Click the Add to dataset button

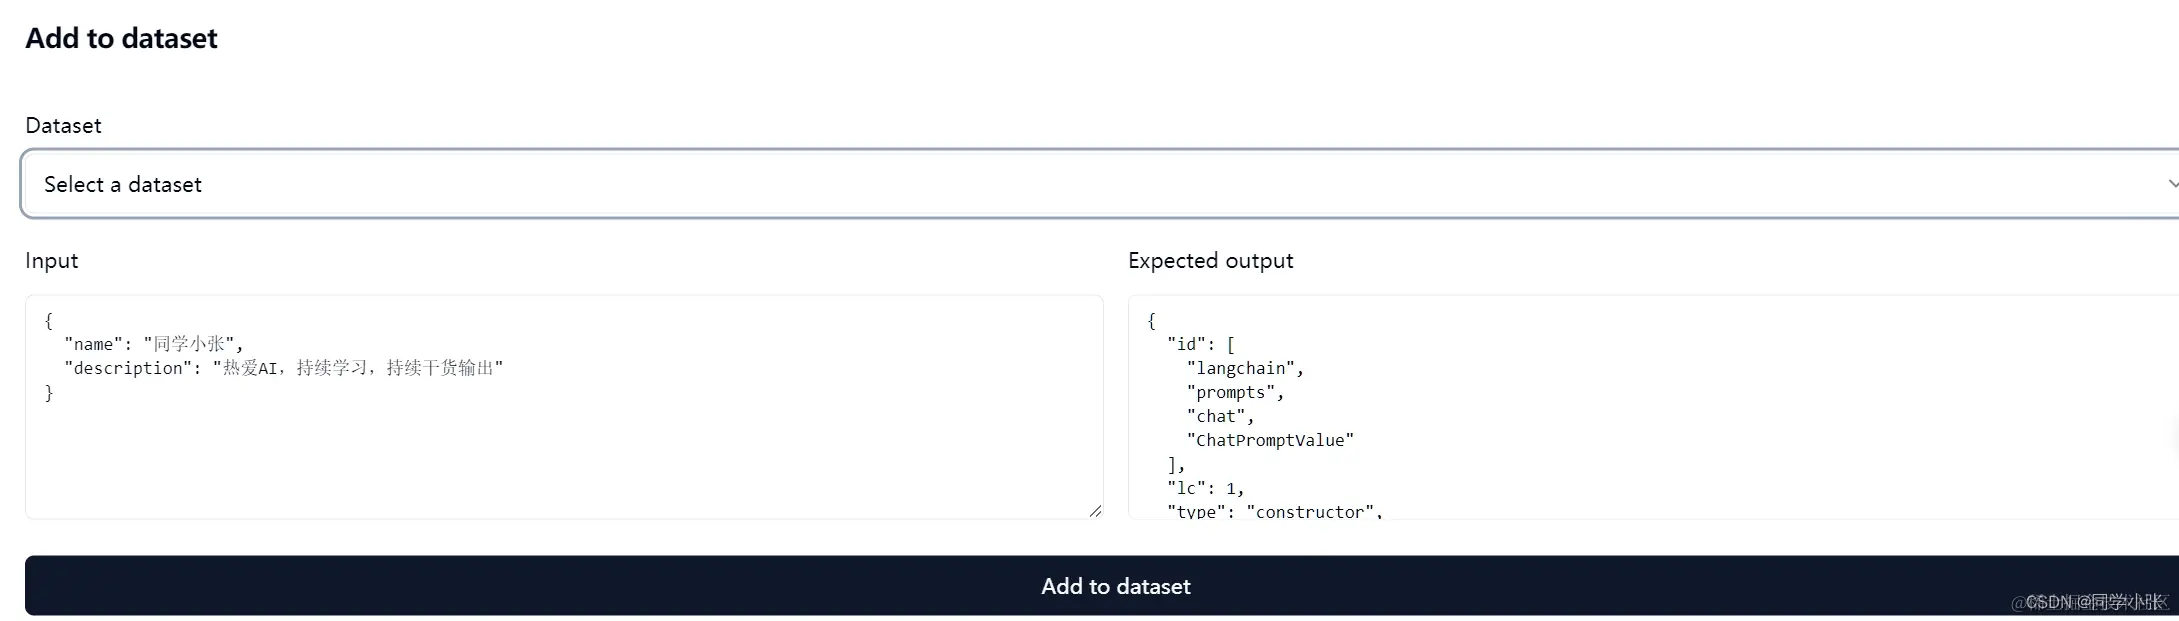(x=1115, y=586)
